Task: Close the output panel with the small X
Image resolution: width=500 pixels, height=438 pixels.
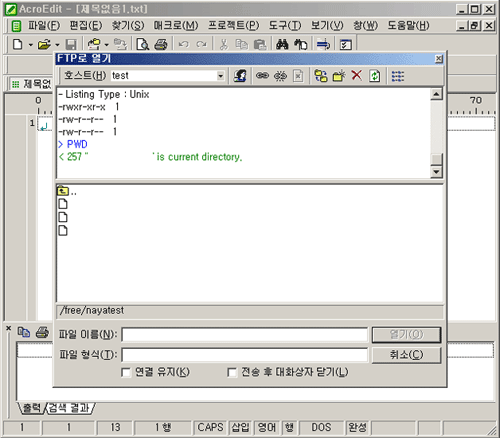Action: click(9, 328)
